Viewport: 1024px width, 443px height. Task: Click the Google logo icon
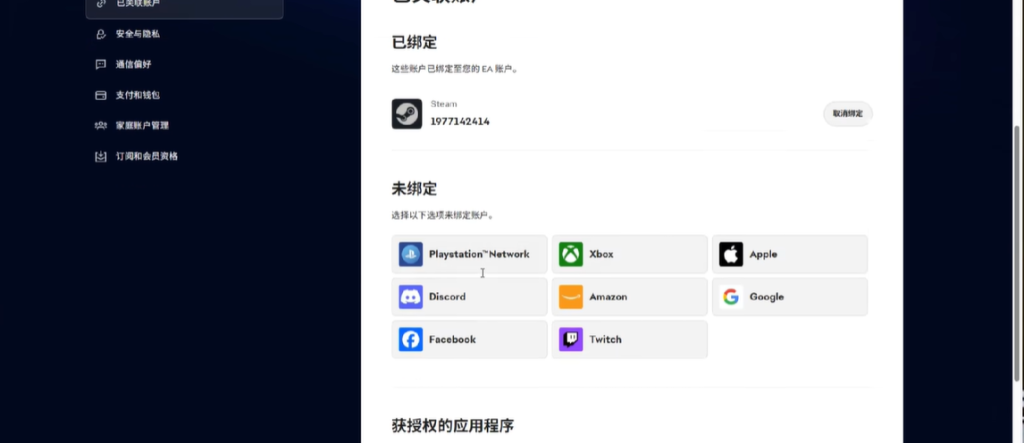click(731, 297)
